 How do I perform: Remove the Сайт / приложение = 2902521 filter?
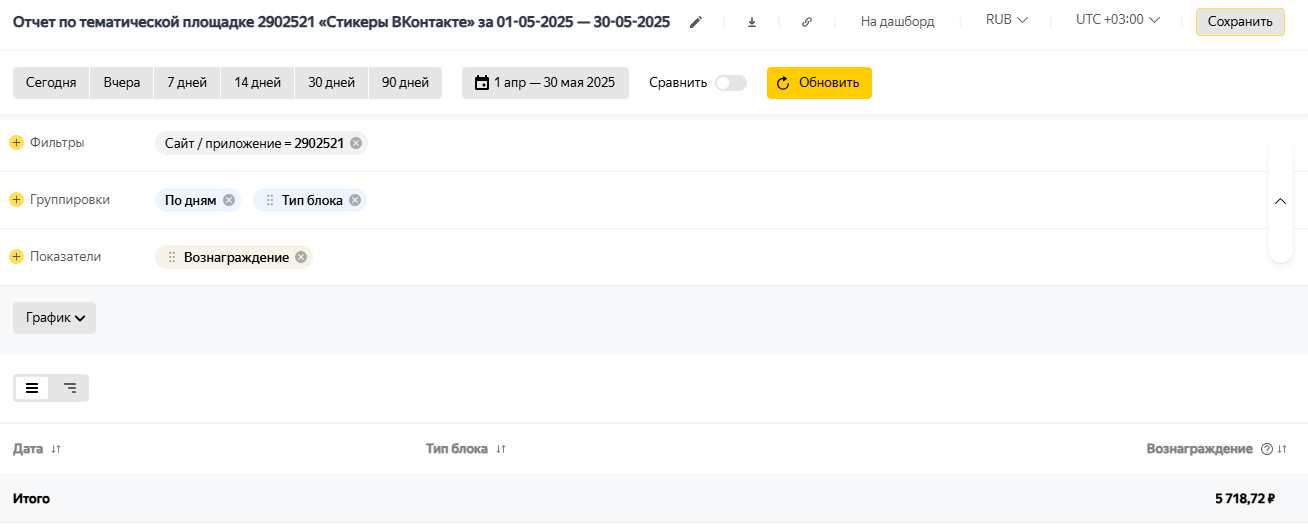click(356, 143)
